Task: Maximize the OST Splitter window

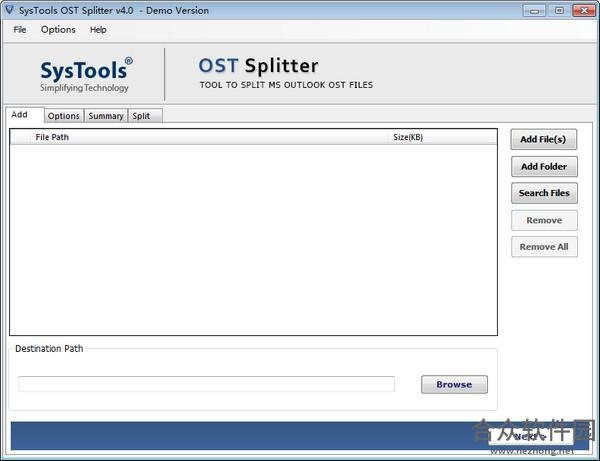Action: coord(559,11)
